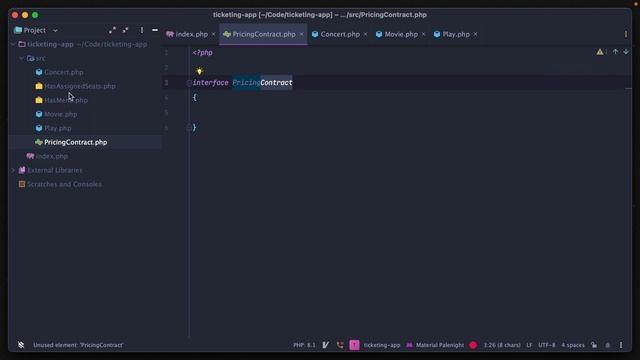Select Concert.php in project tree
This screenshot has height=360, width=640.
coord(64,72)
